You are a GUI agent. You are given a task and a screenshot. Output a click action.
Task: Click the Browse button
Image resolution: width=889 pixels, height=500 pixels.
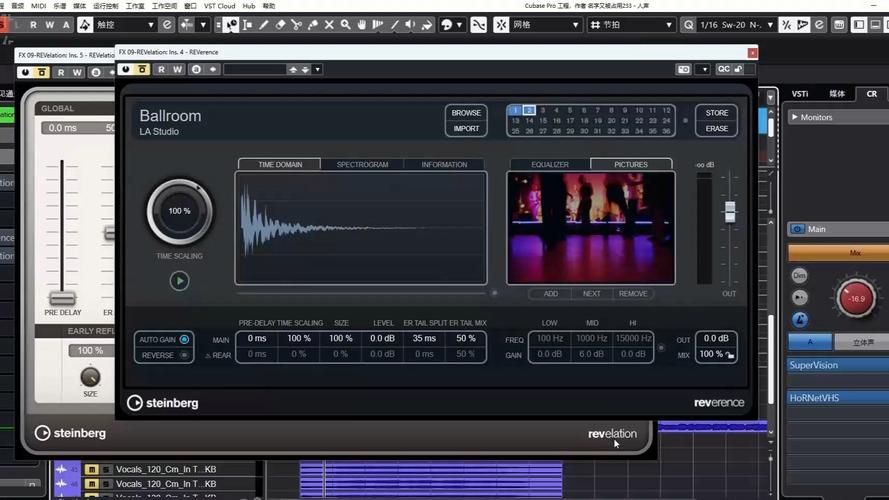tap(466, 113)
